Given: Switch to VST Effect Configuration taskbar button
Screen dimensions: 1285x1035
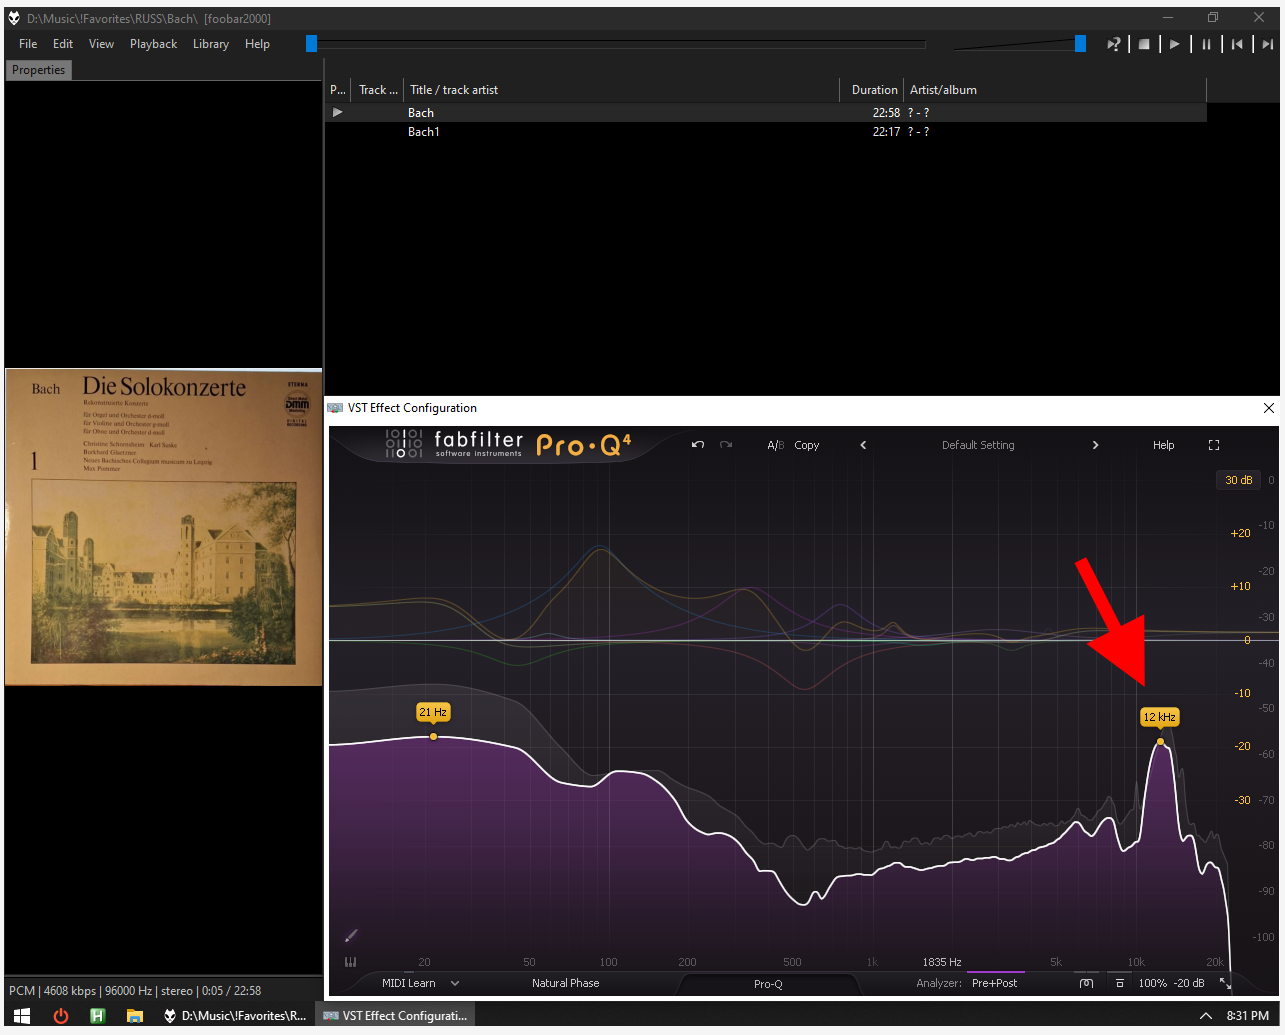Looking at the screenshot, I should pyautogui.click(x=395, y=1016).
